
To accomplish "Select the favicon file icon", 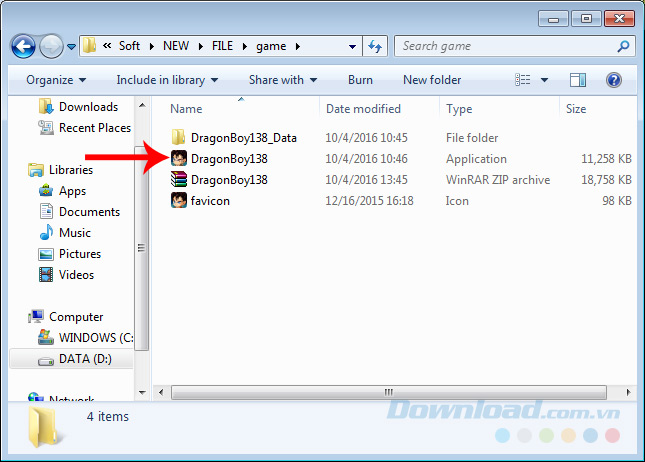I will tap(179, 200).
